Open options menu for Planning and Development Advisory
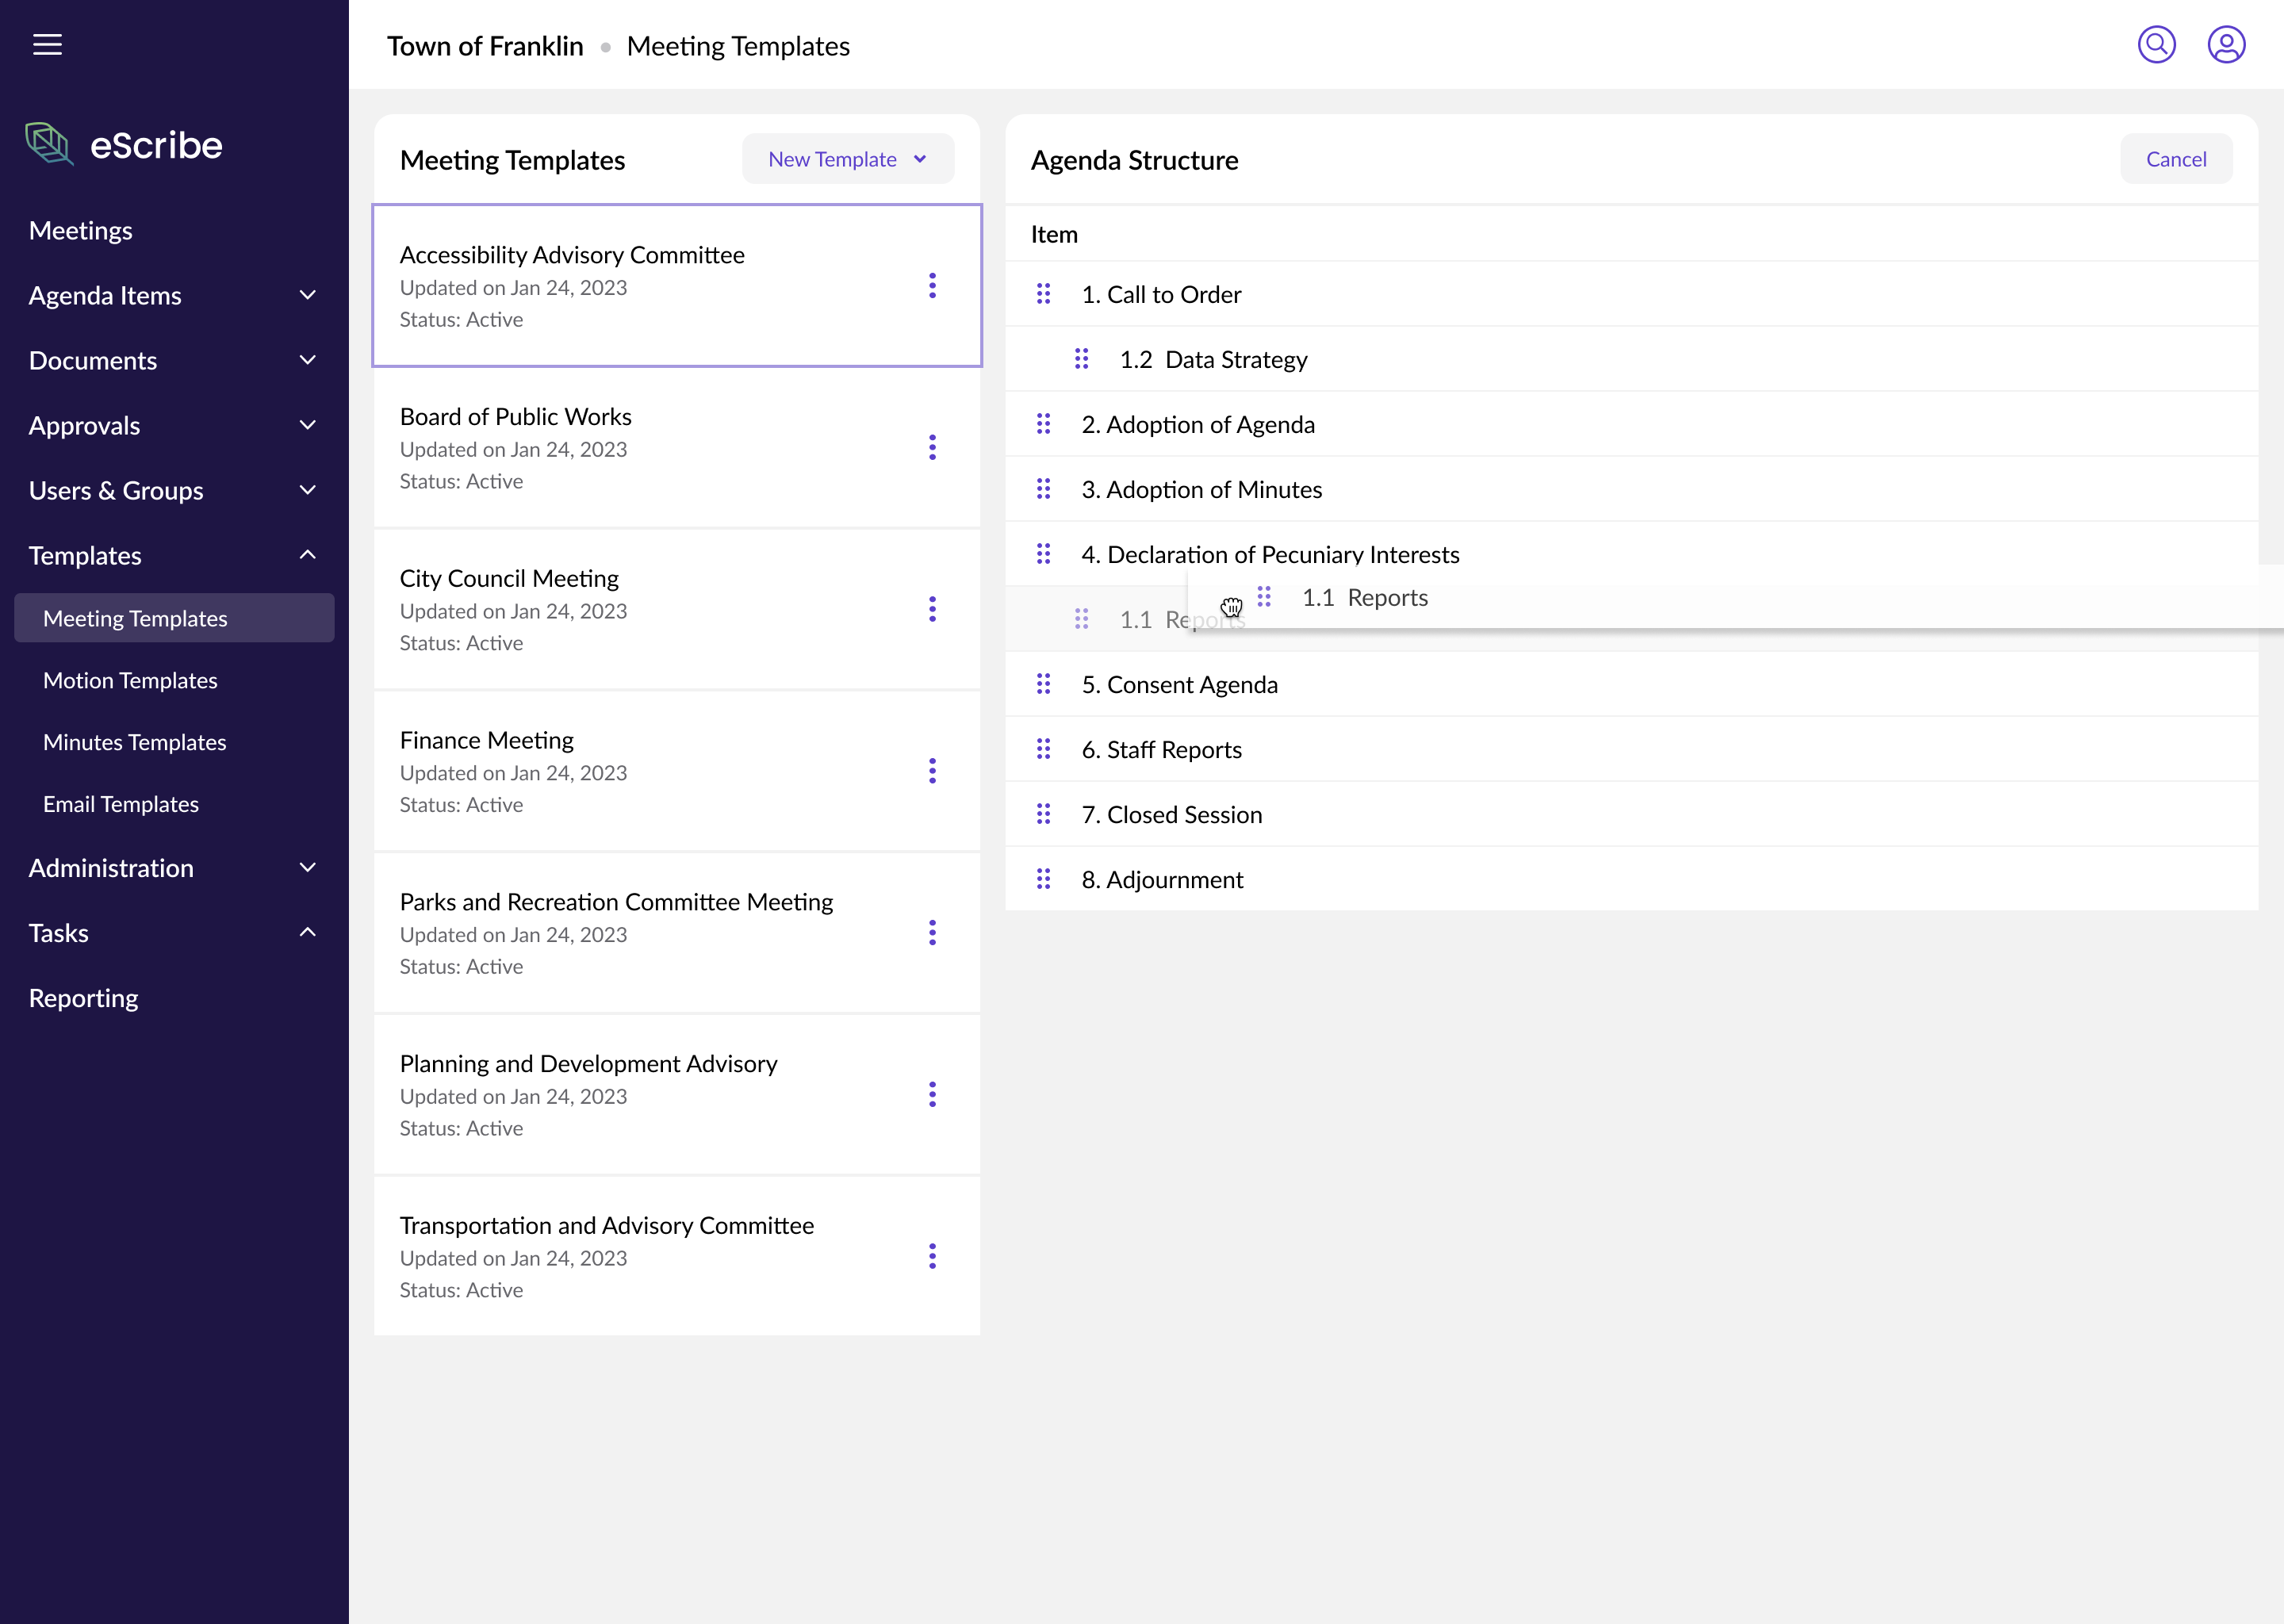Image resolution: width=2284 pixels, height=1624 pixels. point(932,1095)
